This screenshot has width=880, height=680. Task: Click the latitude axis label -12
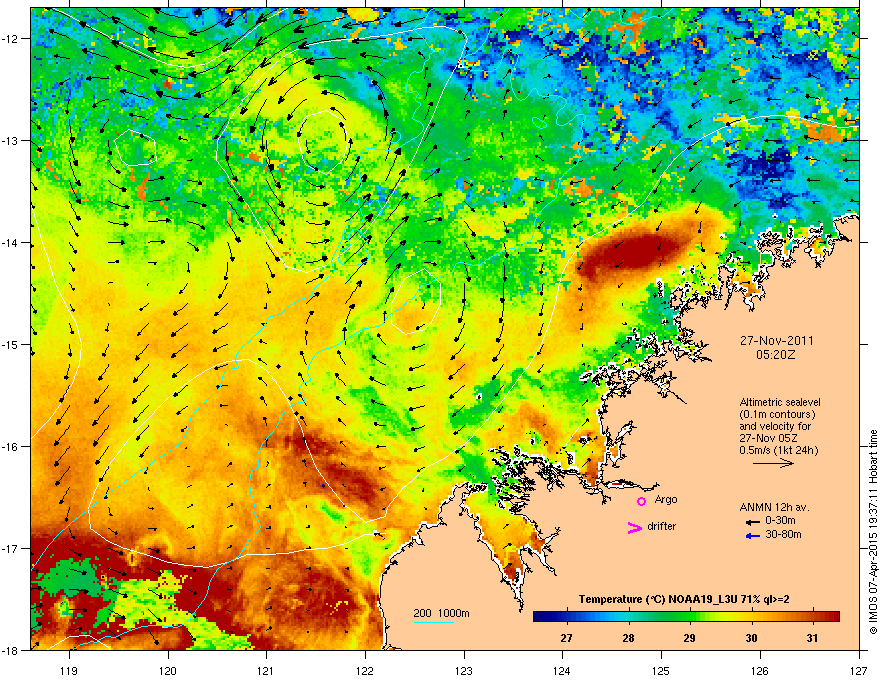10,38
